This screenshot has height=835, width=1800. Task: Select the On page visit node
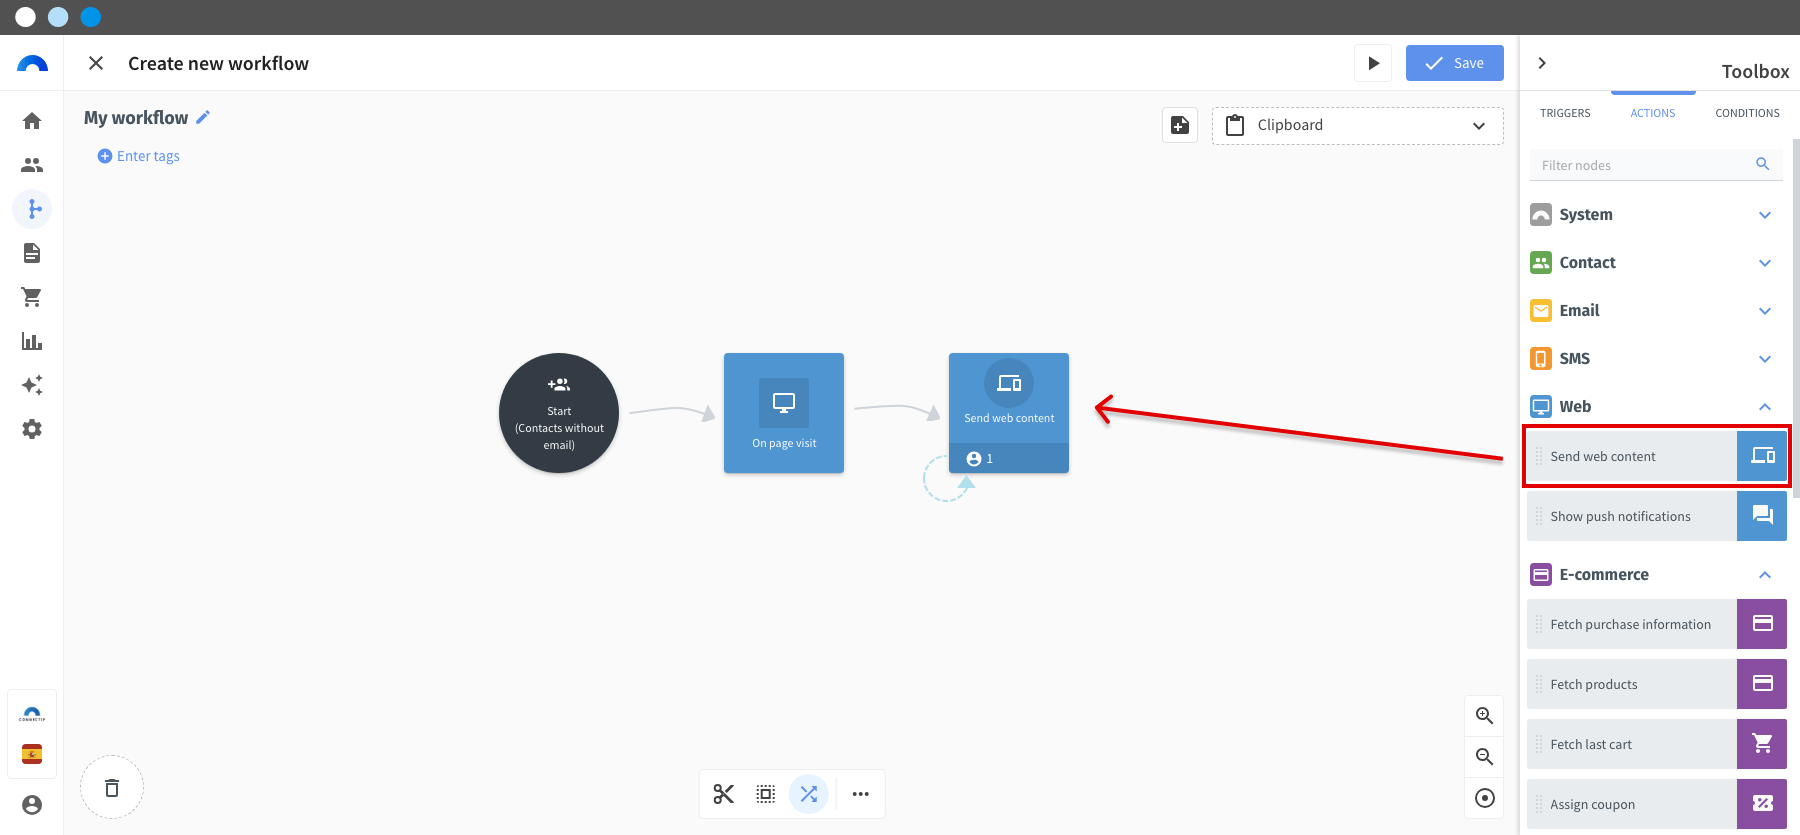tap(784, 413)
